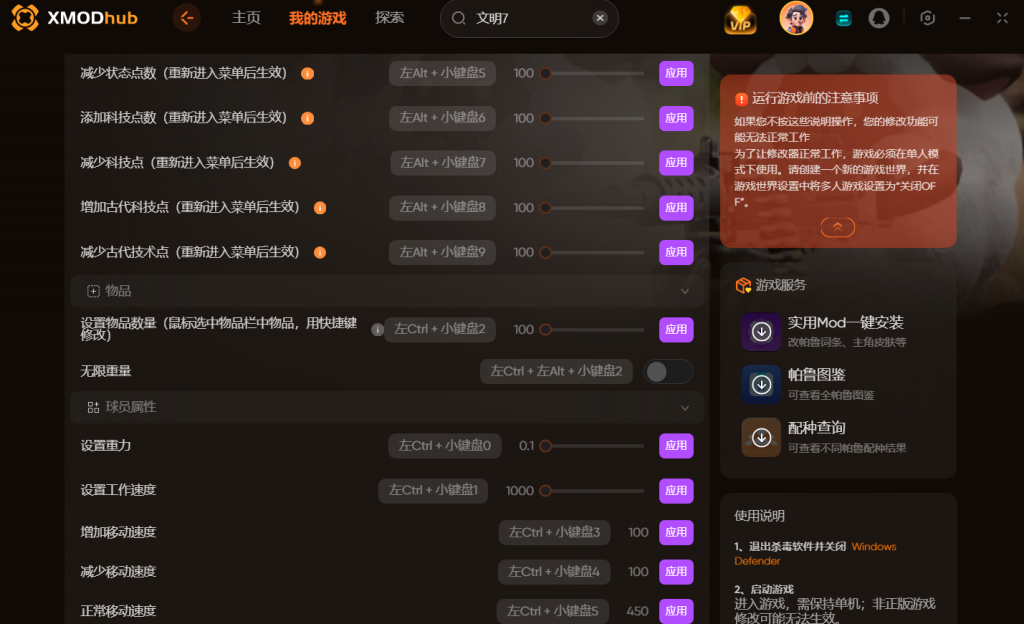Screen dimensions: 1024x624
Task: Click the download icon for 实用Mod一键安装
Action: coord(761,332)
